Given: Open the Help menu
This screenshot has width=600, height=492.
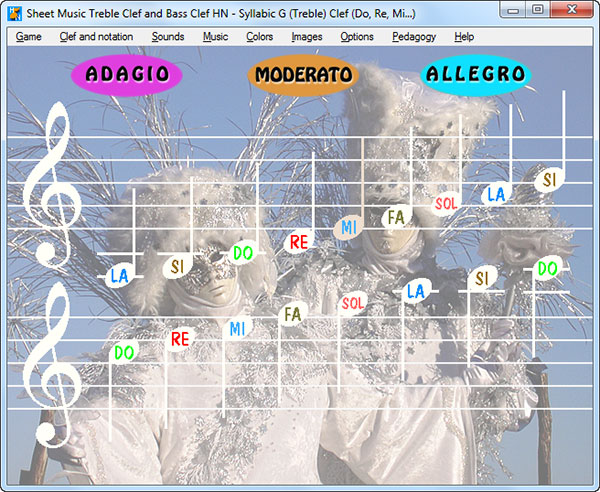Looking at the screenshot, I should pos(464,37).
